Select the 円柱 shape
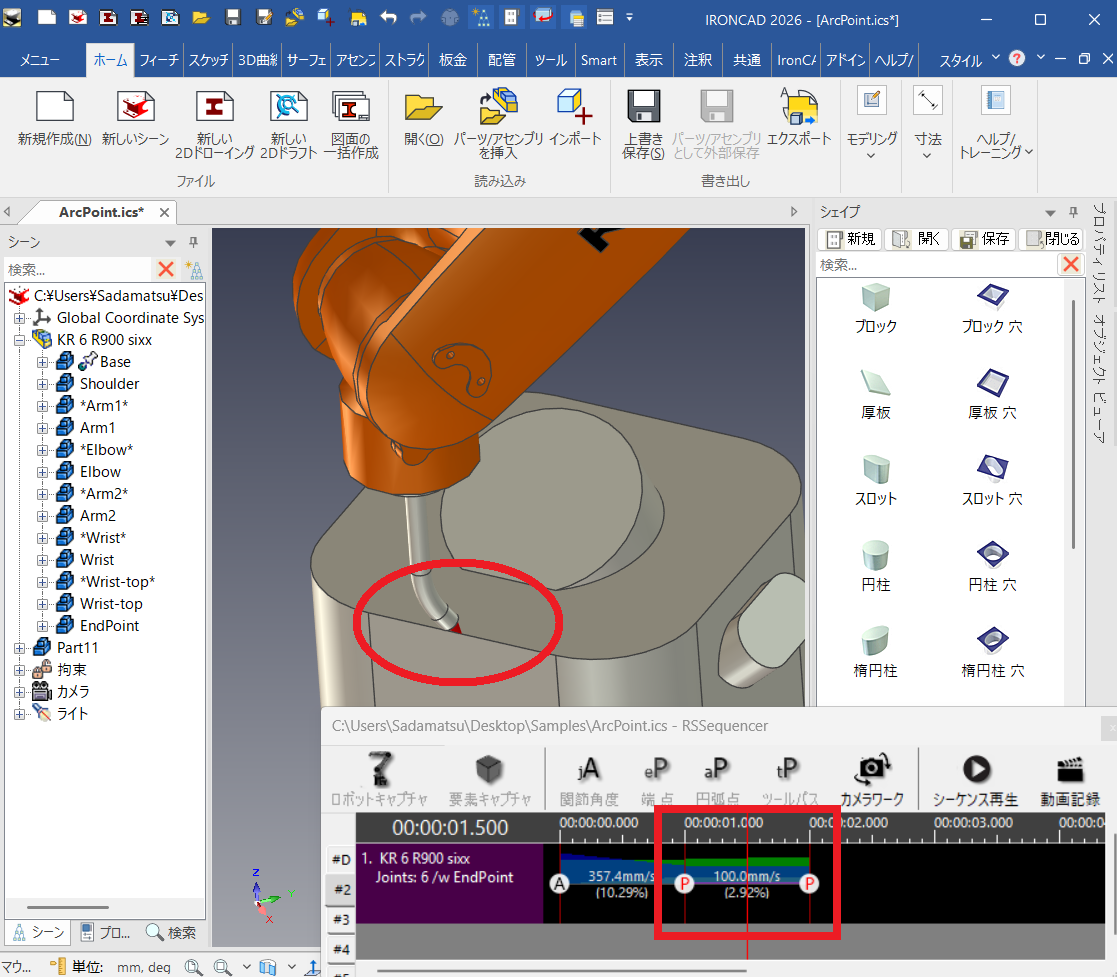 click(x=876, y=567)
